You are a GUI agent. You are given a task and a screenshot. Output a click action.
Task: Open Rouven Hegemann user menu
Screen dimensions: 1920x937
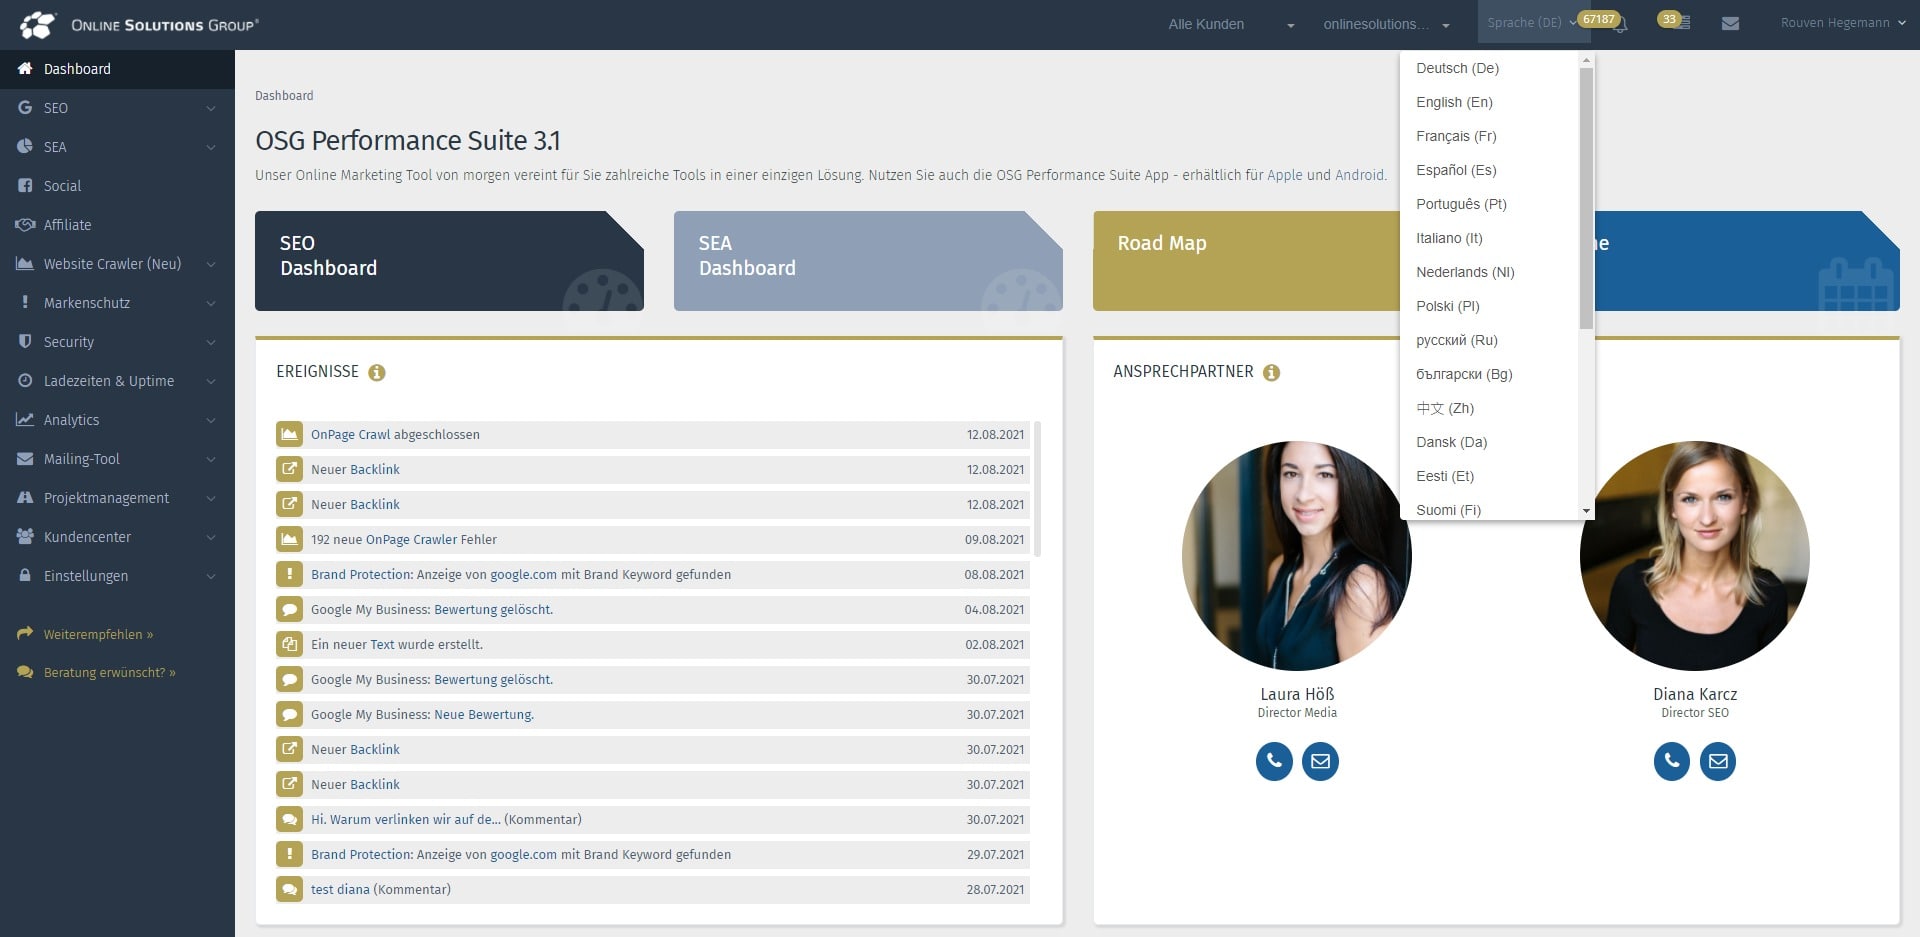(1842, 23)
